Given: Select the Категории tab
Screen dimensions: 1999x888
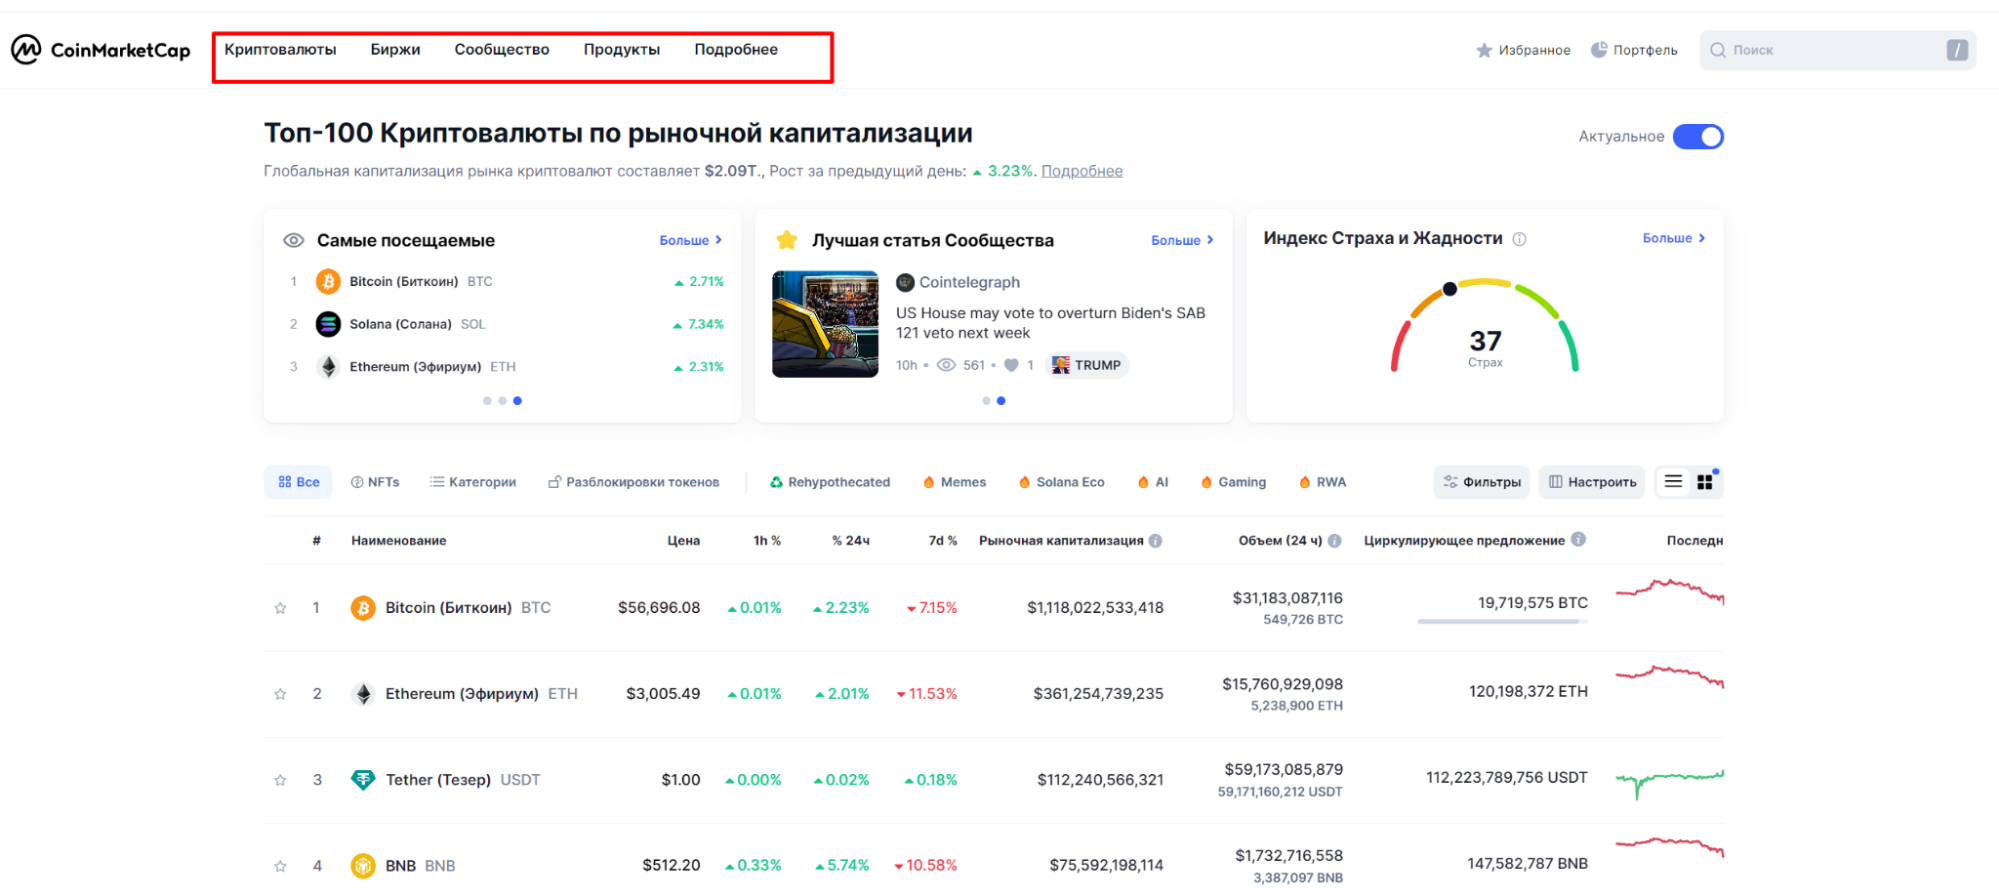Looking at the screenshot, I should 473,482.
